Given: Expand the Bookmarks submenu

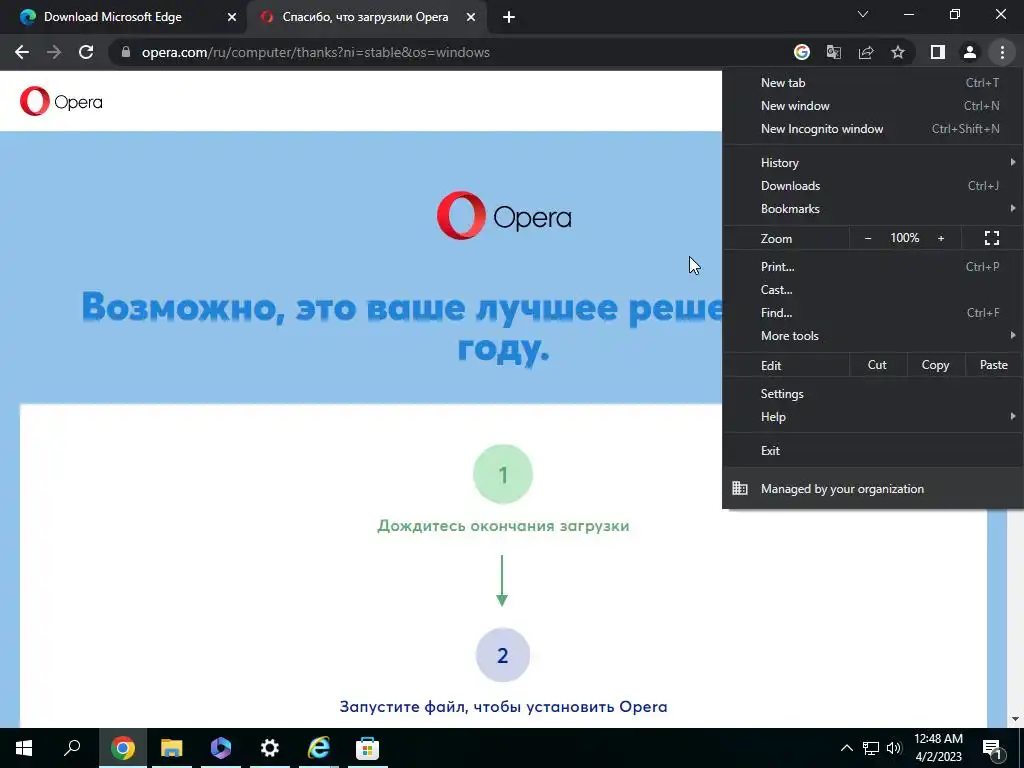Looking at the screenshot, I should point(872,209).
